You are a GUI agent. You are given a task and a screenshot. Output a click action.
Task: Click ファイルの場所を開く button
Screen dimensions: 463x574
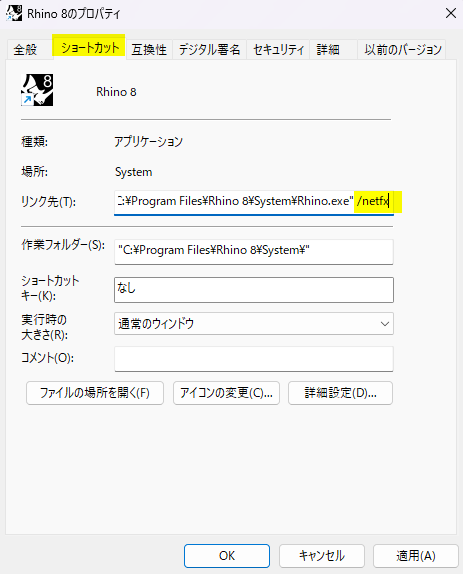(95, 393)
